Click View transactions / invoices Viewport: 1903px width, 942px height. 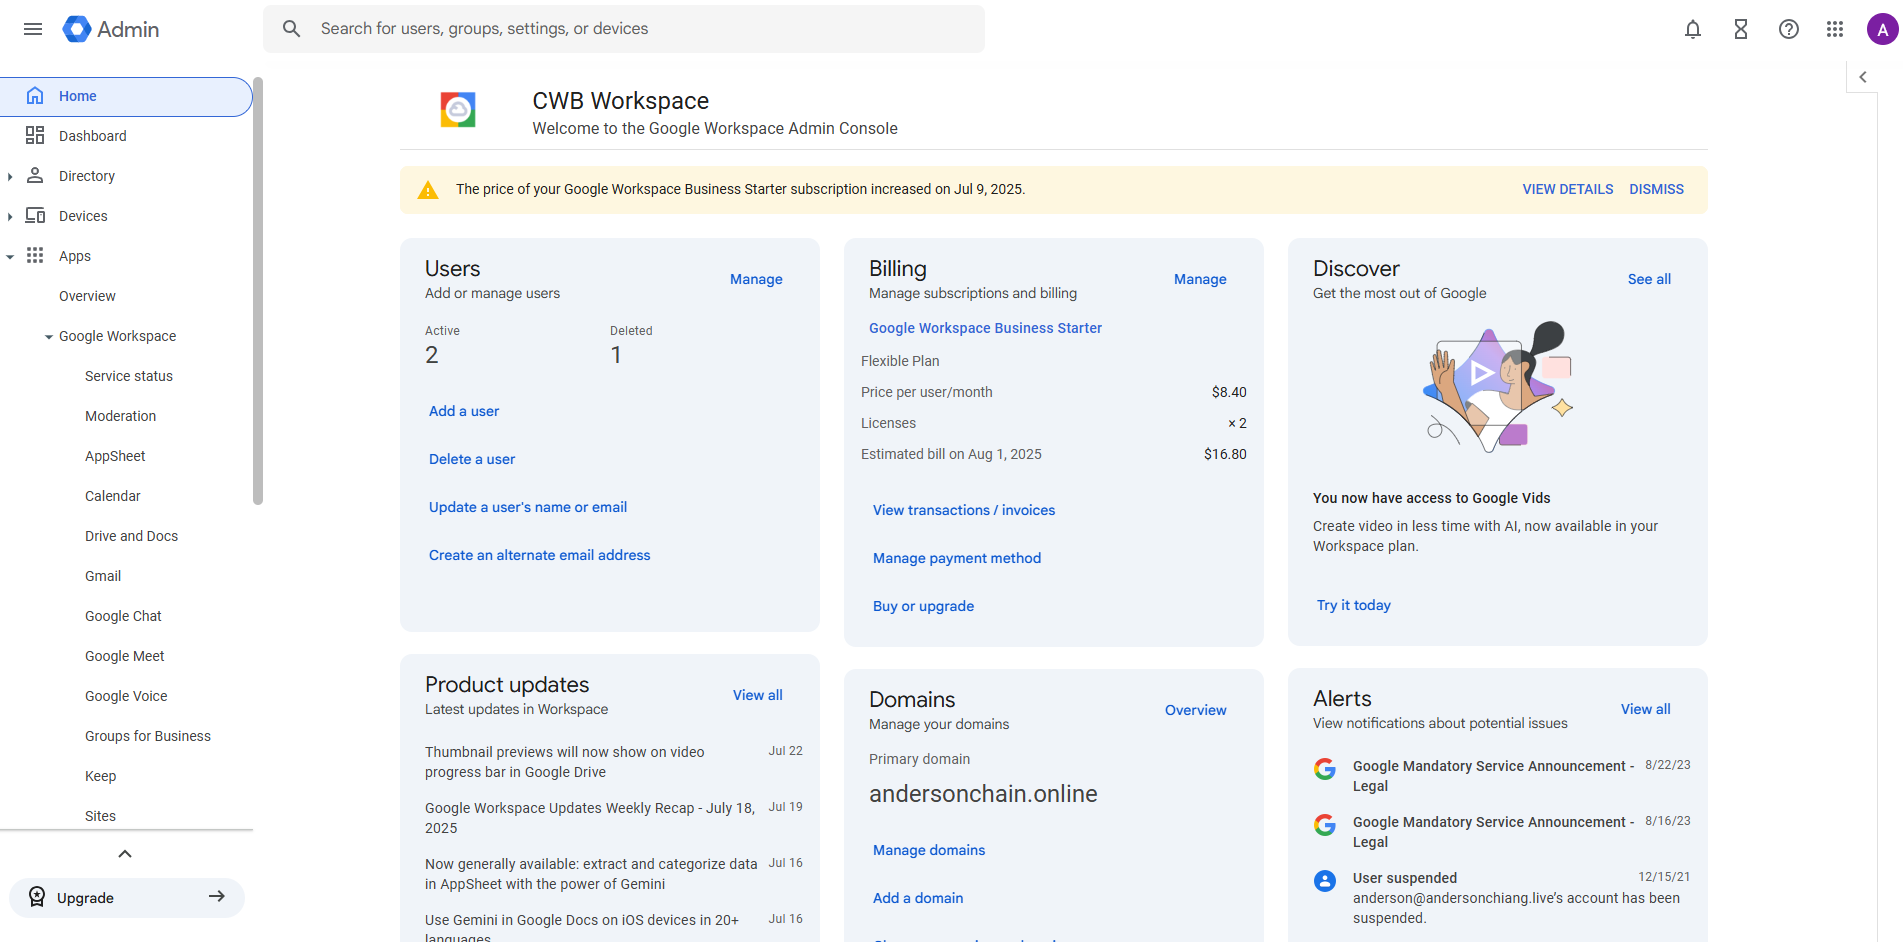tap(964, 510)
